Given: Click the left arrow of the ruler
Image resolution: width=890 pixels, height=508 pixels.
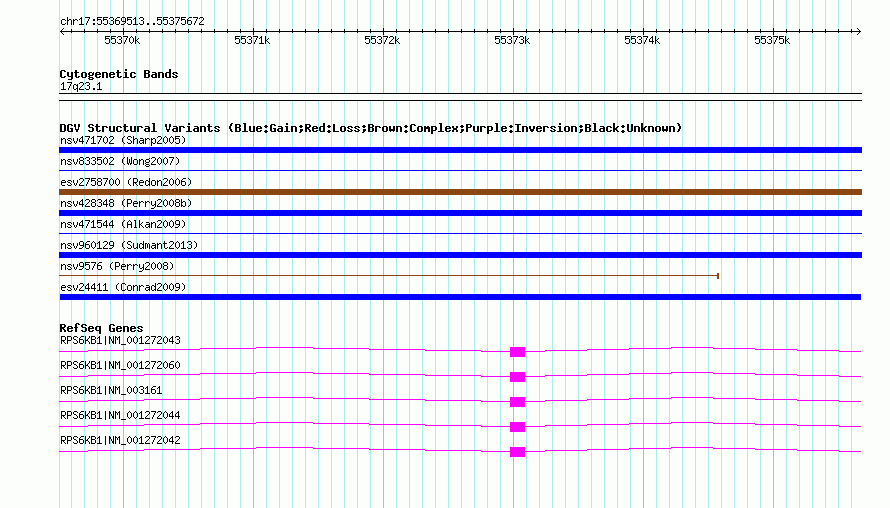Looking at the screenshot, I should click(x=62, y=31).
